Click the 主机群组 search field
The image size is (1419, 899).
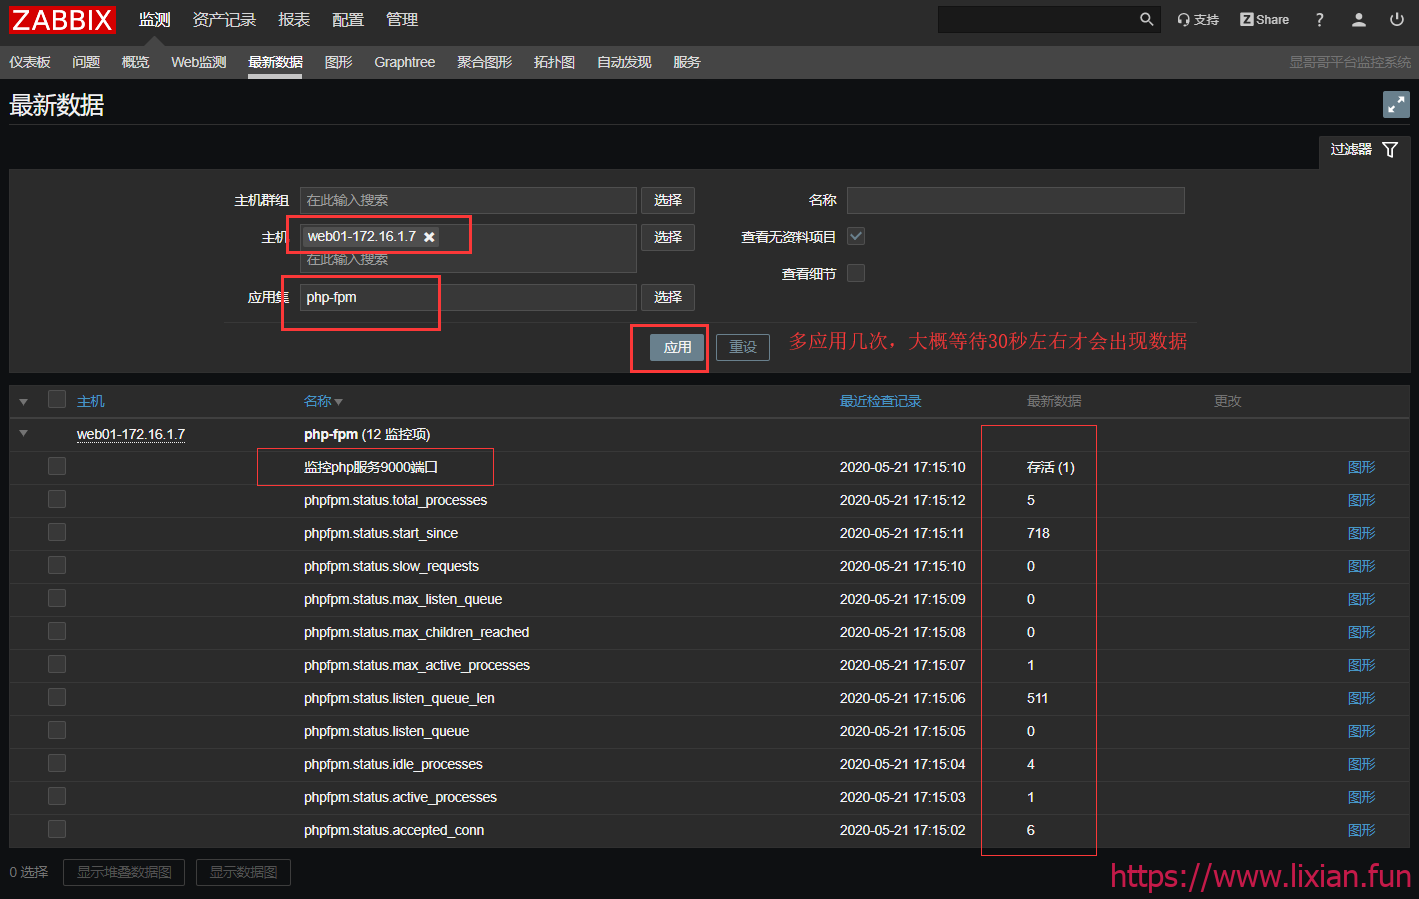[468, 200]
